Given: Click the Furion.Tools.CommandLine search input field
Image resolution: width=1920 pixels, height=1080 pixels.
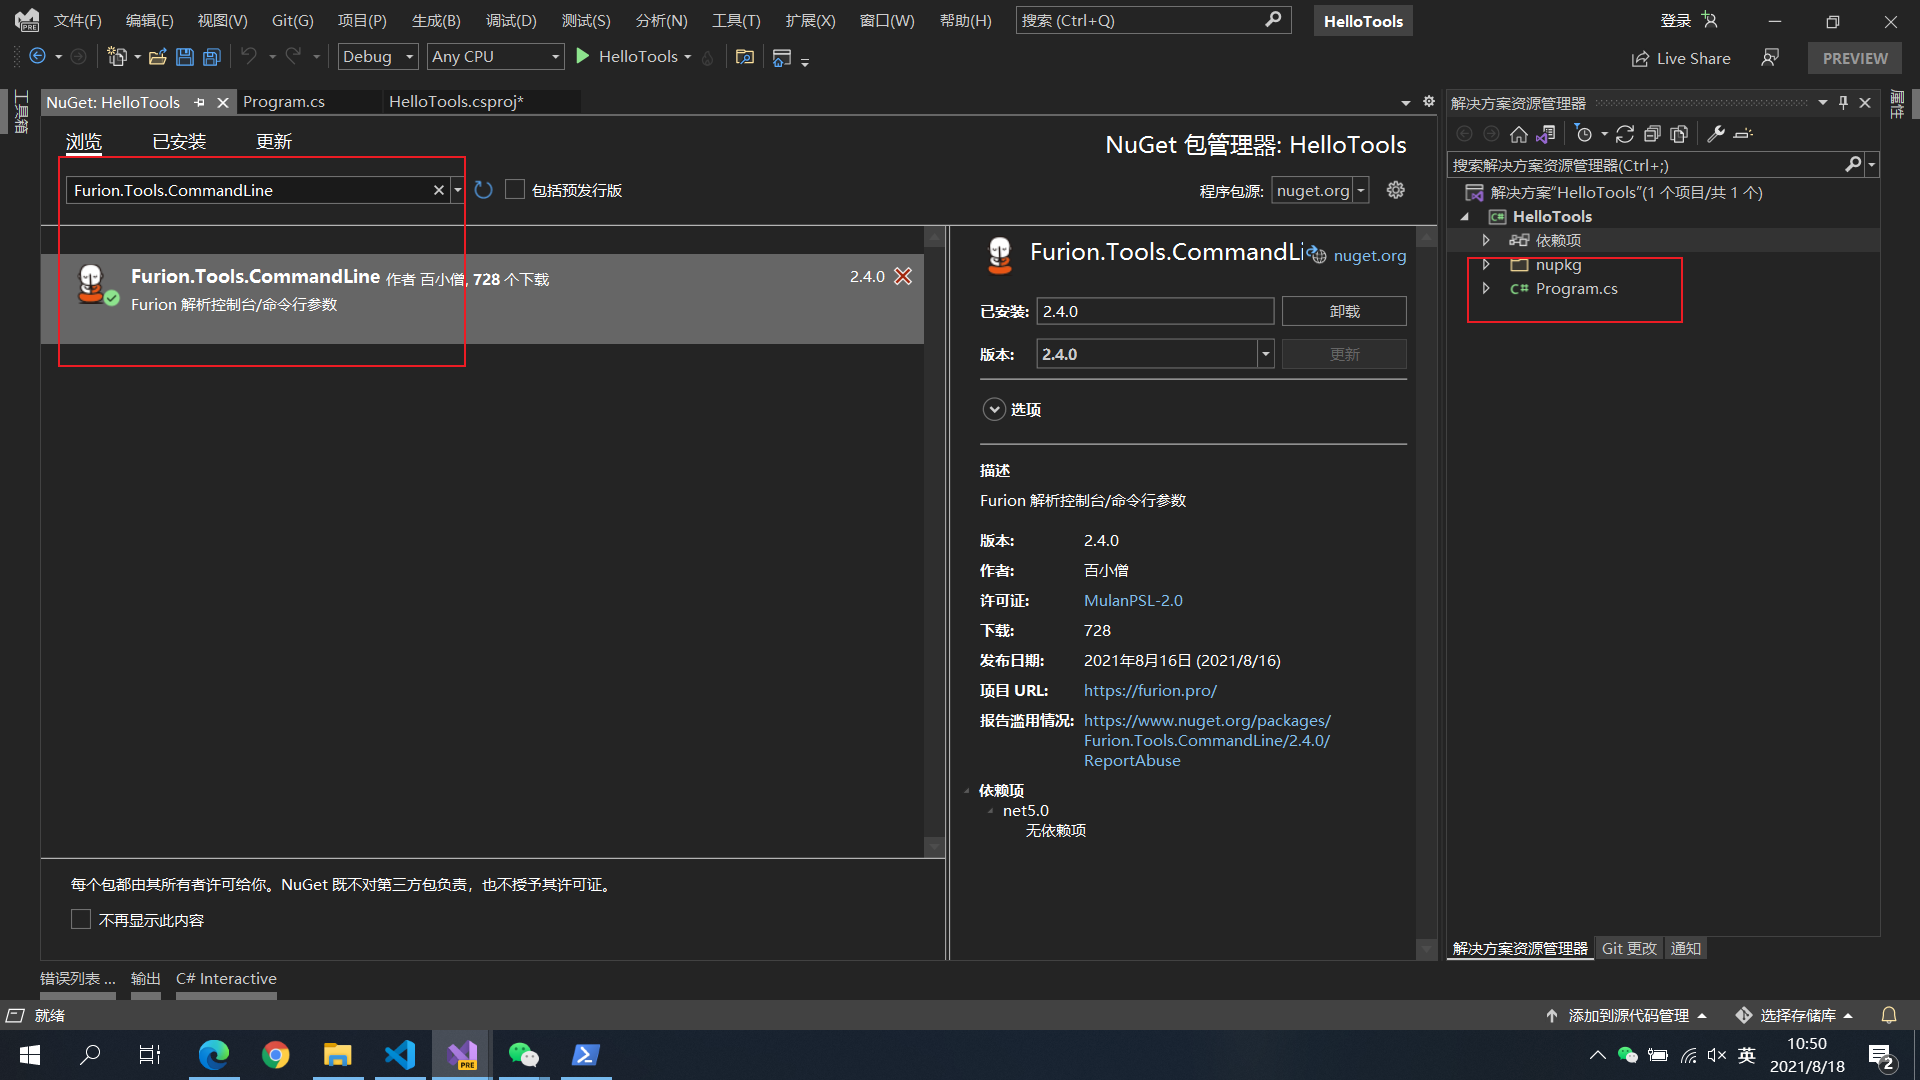Looking at the screenshot, I should [x=250, y=190].
